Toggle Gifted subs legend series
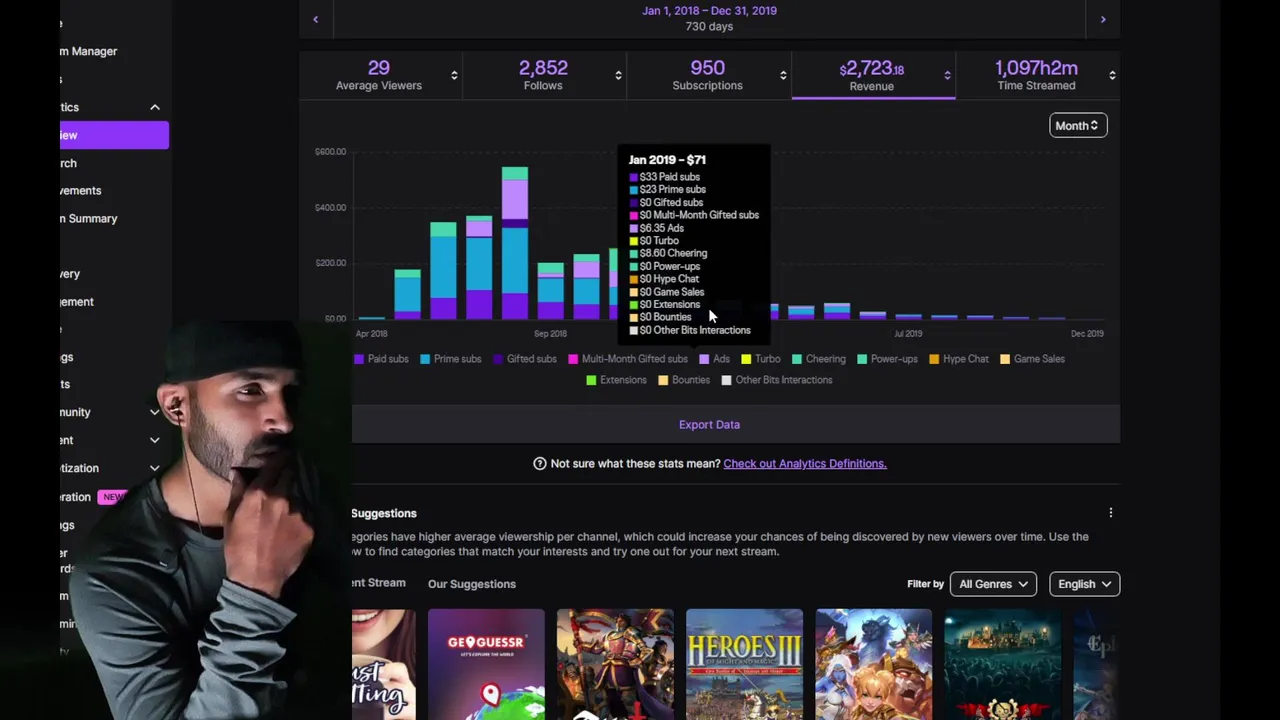Image resolution: width=1280 pixels, height=720 pixels. [x=525, y=359]
